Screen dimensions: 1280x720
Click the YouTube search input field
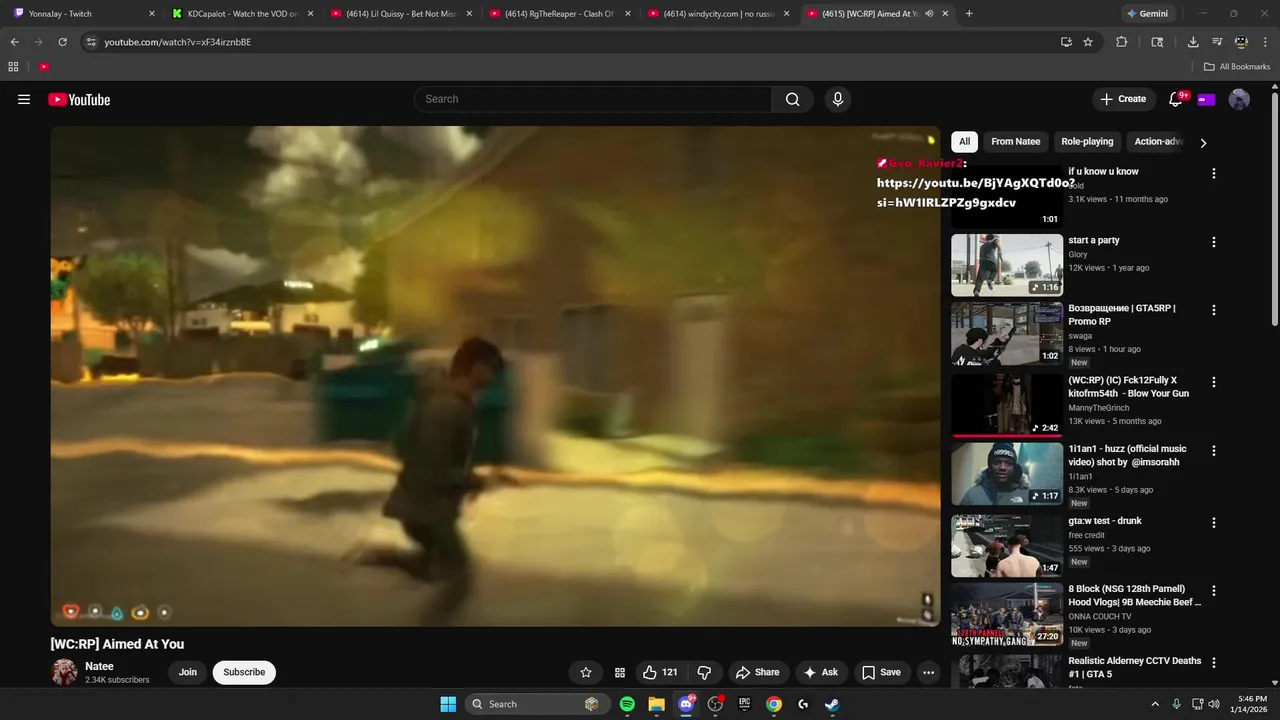click(x=593, y=99)
